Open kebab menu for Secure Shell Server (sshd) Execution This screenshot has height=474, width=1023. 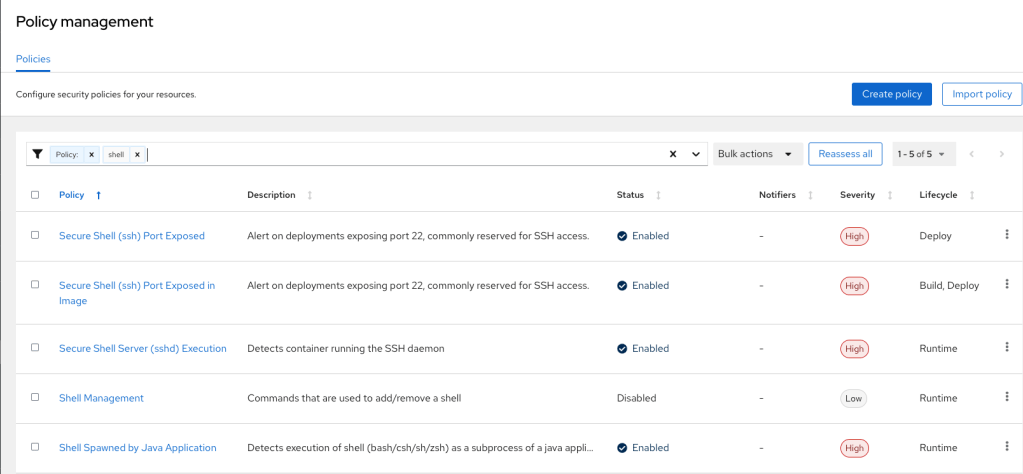[x=1006, y=347]
